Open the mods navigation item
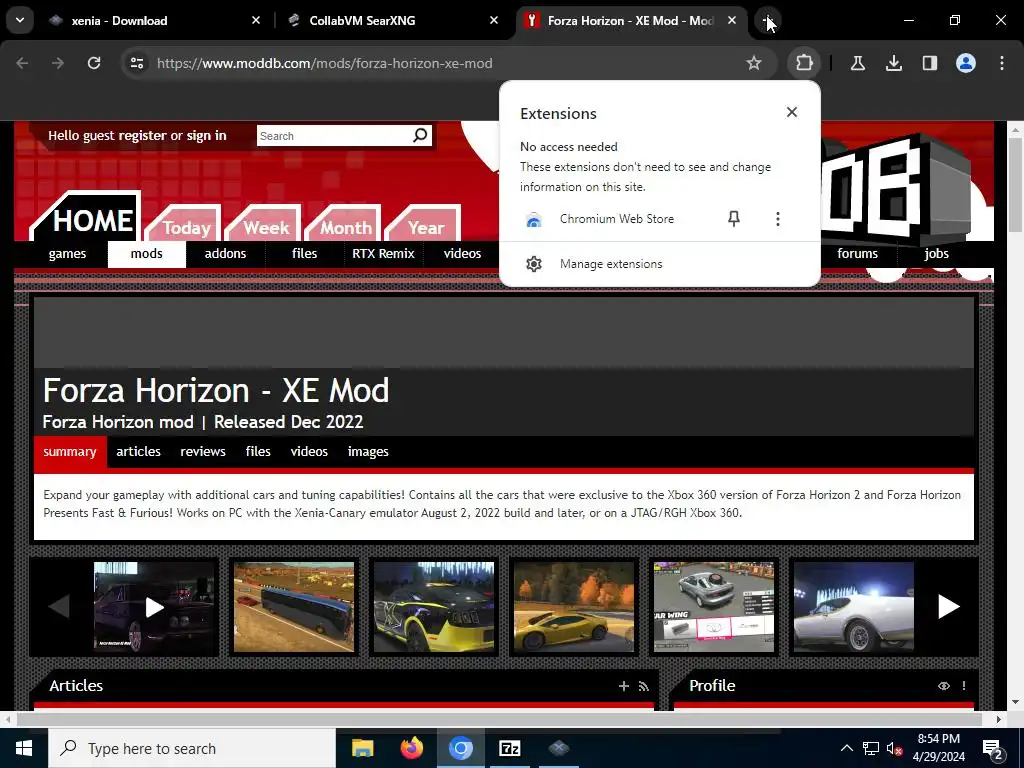 point(146,253)
